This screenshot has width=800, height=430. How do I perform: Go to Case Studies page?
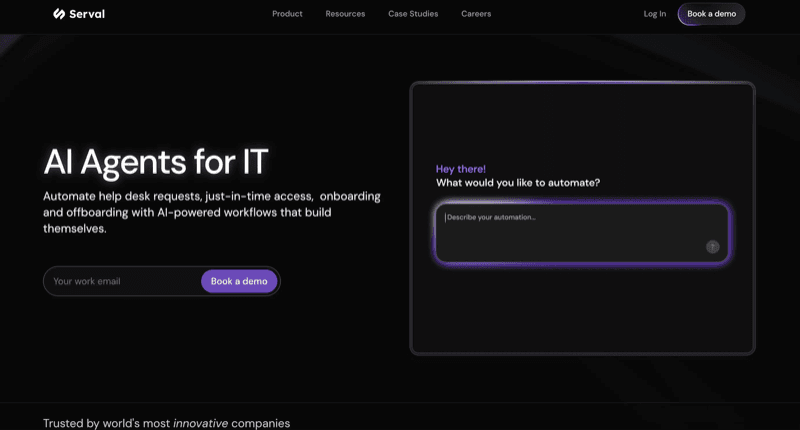[x=413, y=14]
